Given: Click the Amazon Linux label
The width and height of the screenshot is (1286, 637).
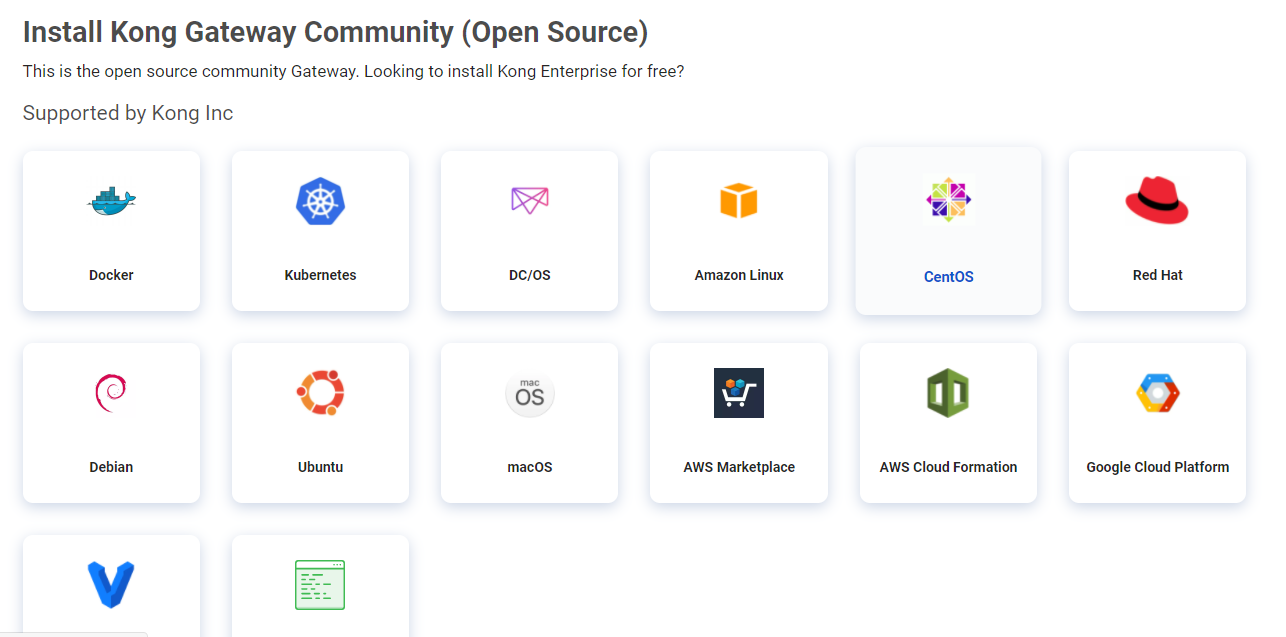Looking at the screenshot, I should 739,275.
